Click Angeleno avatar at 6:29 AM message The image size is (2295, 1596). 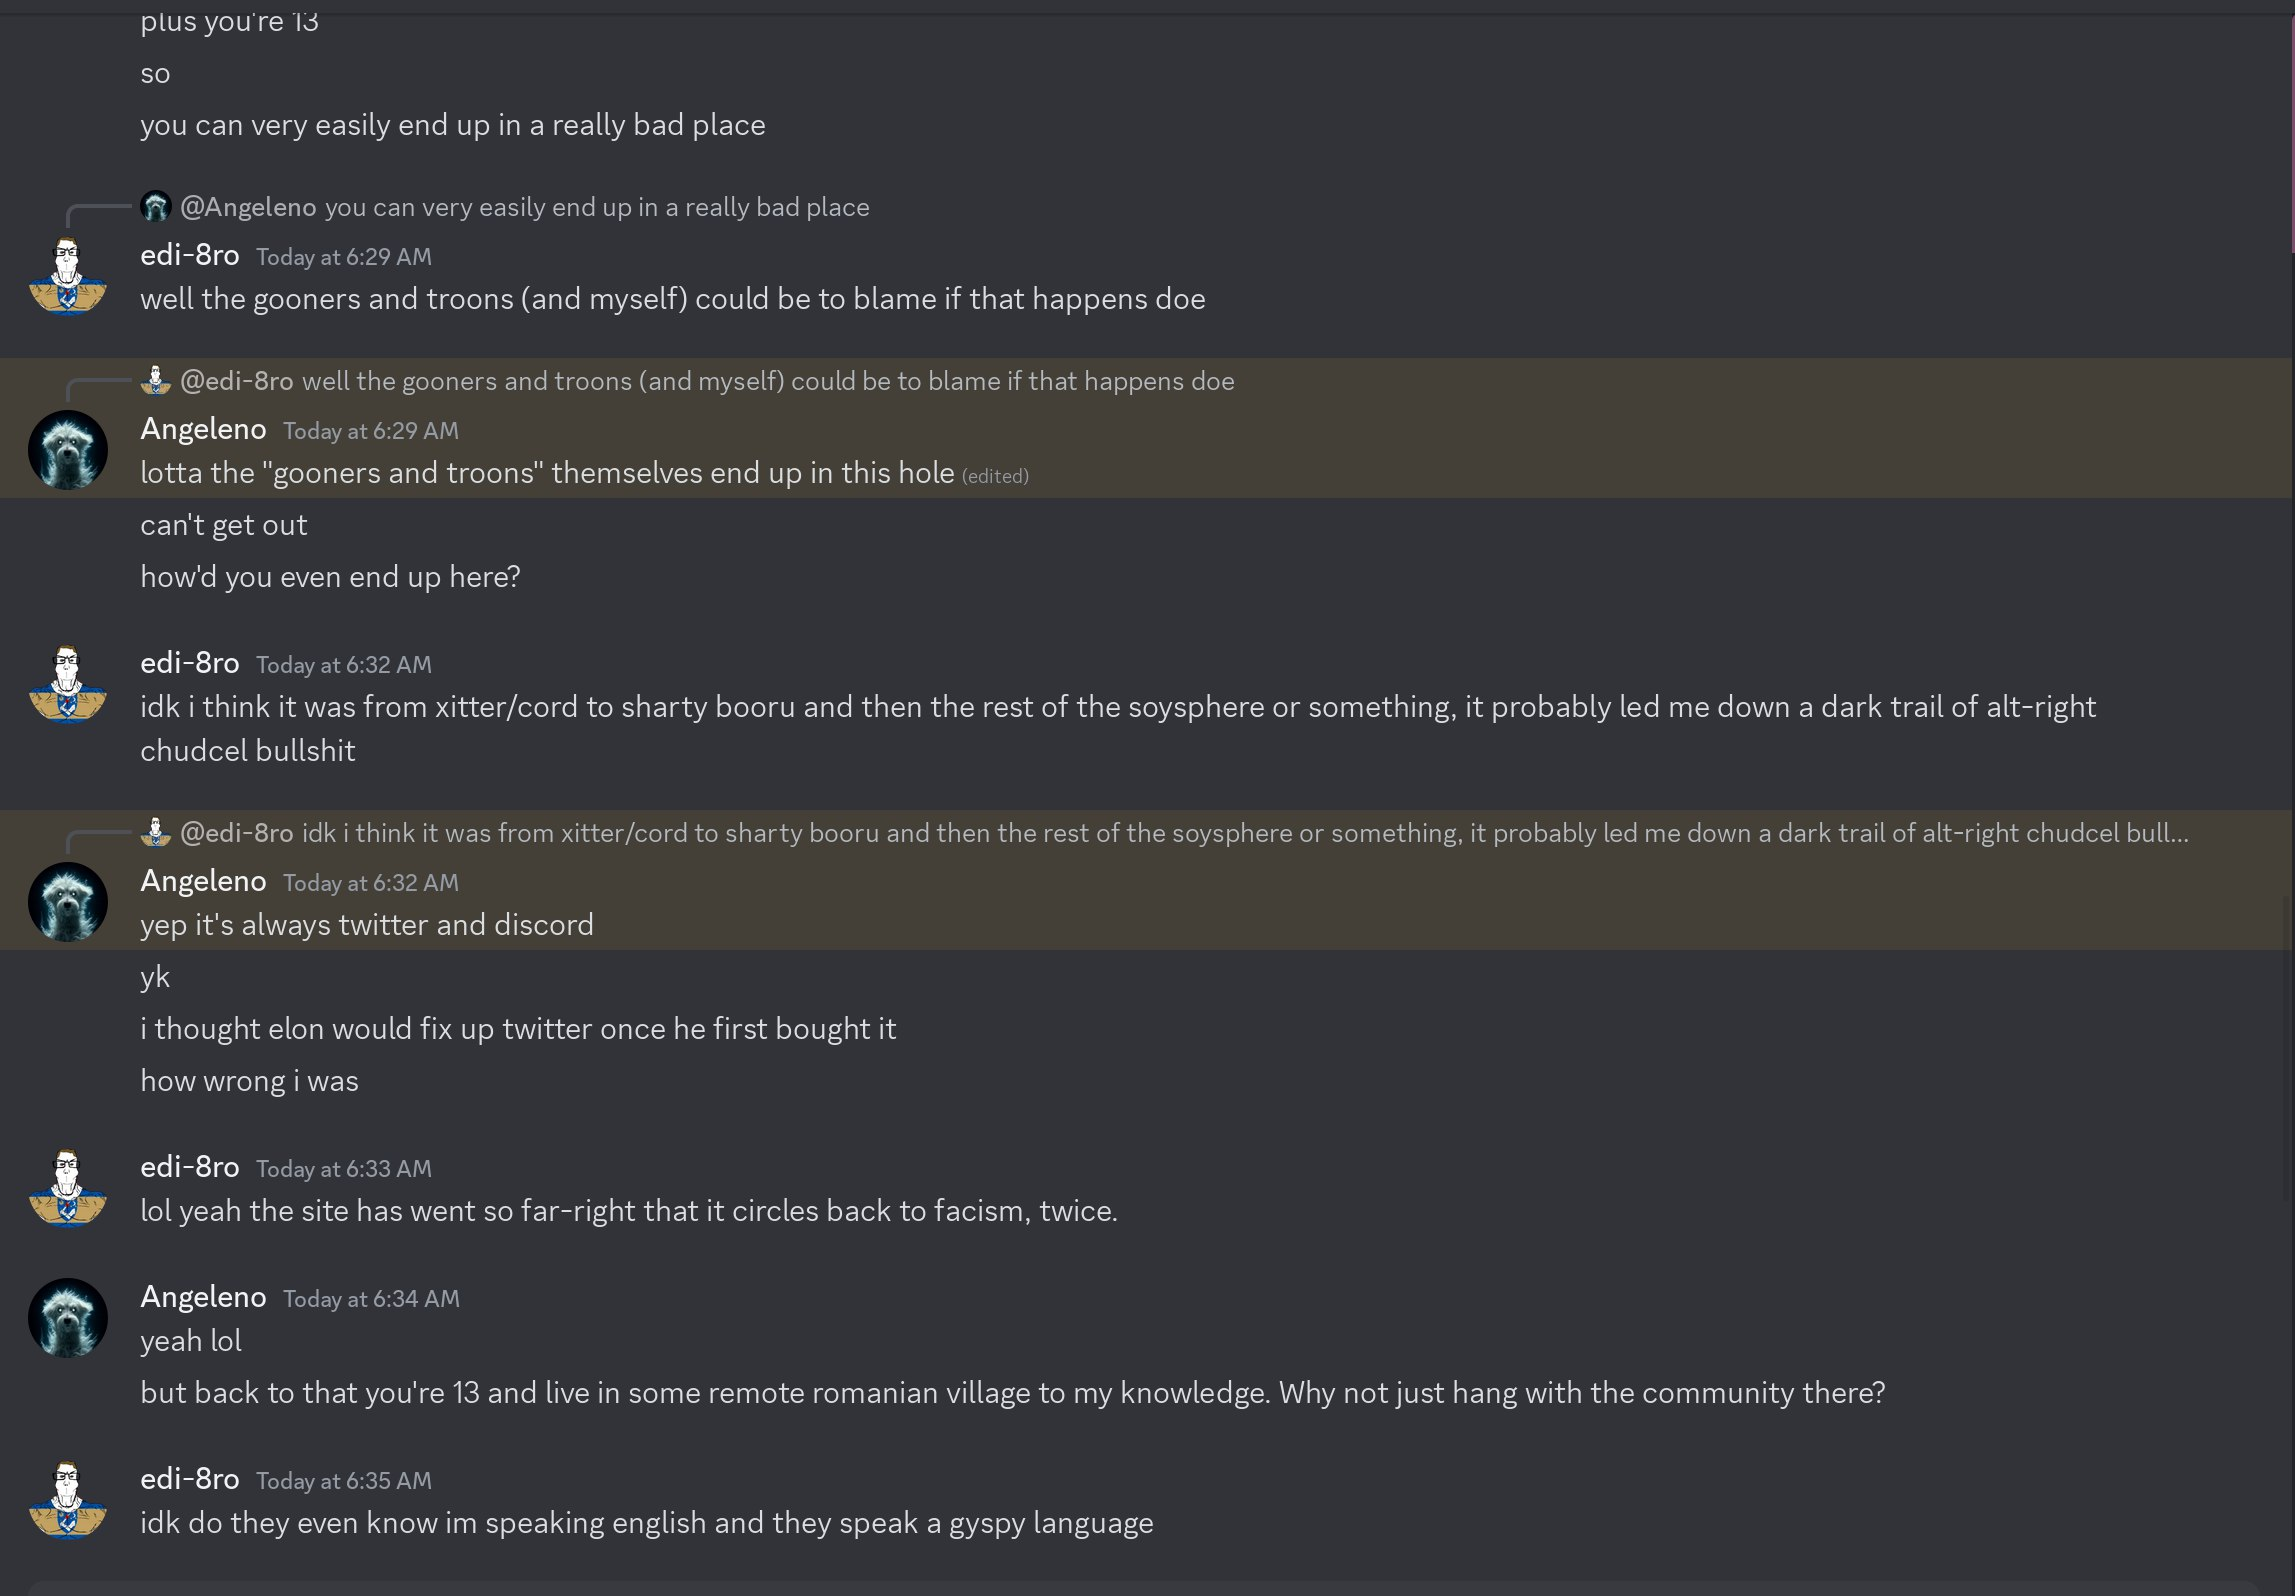coord(67,450)
